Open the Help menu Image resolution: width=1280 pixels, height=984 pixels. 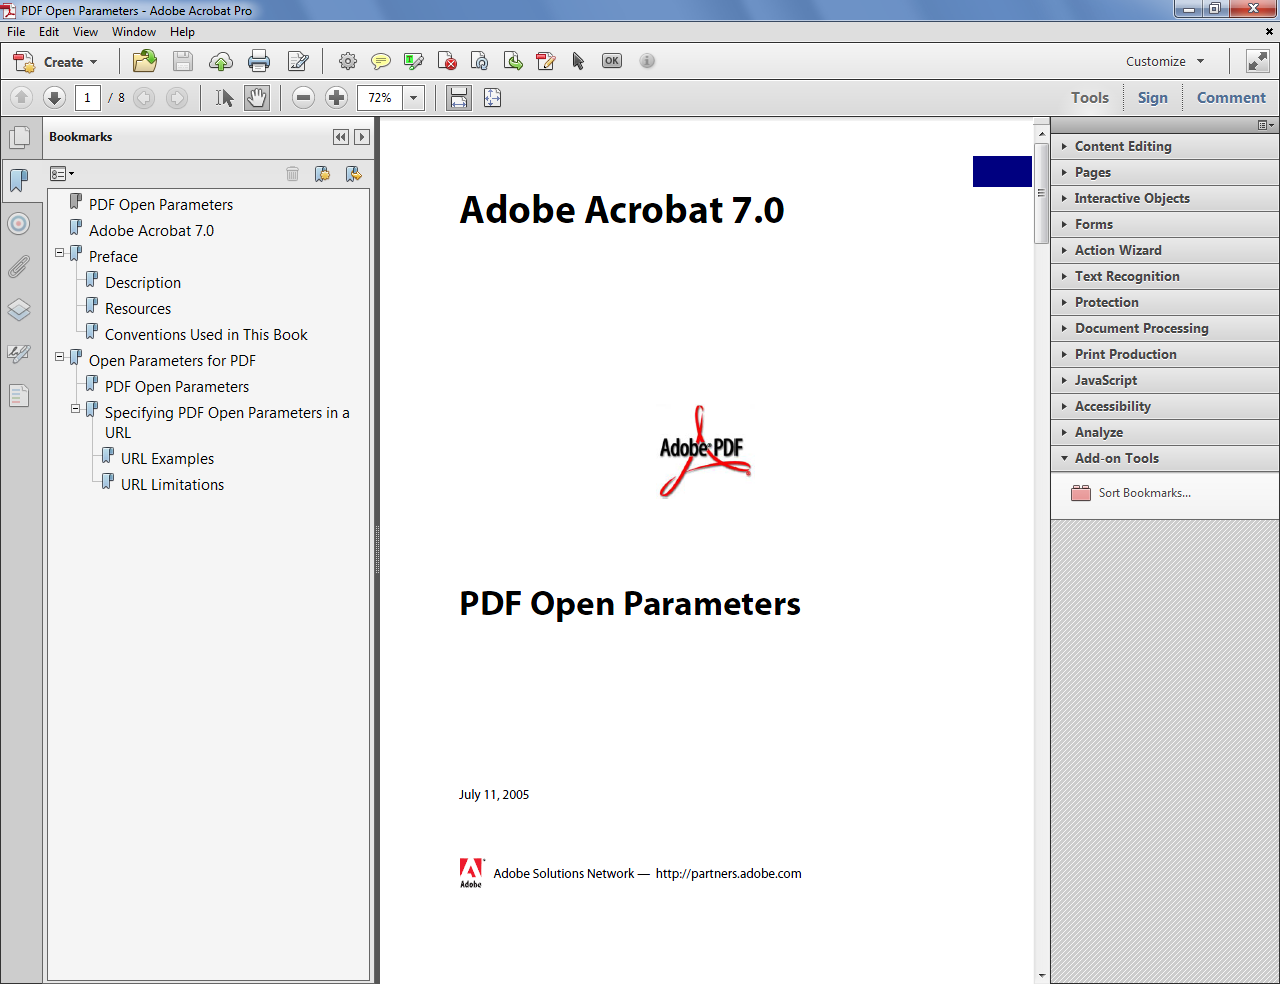(182, 32)
